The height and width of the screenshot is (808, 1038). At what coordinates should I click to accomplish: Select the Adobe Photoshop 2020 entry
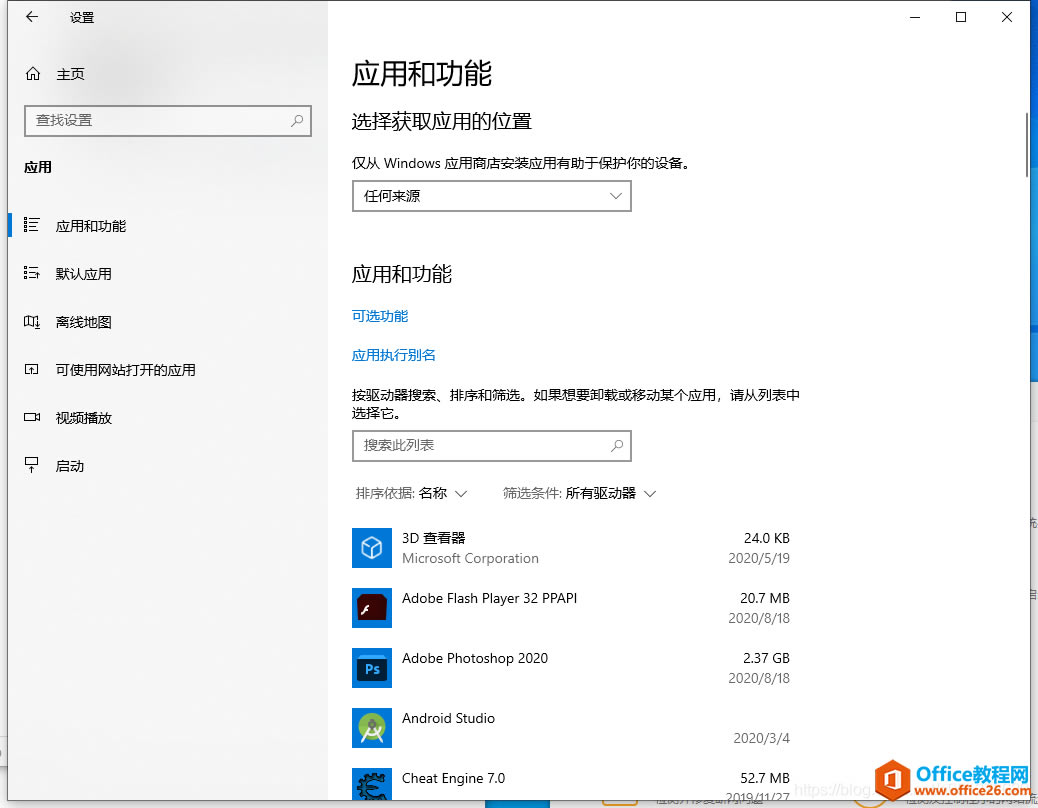point(475,658)
